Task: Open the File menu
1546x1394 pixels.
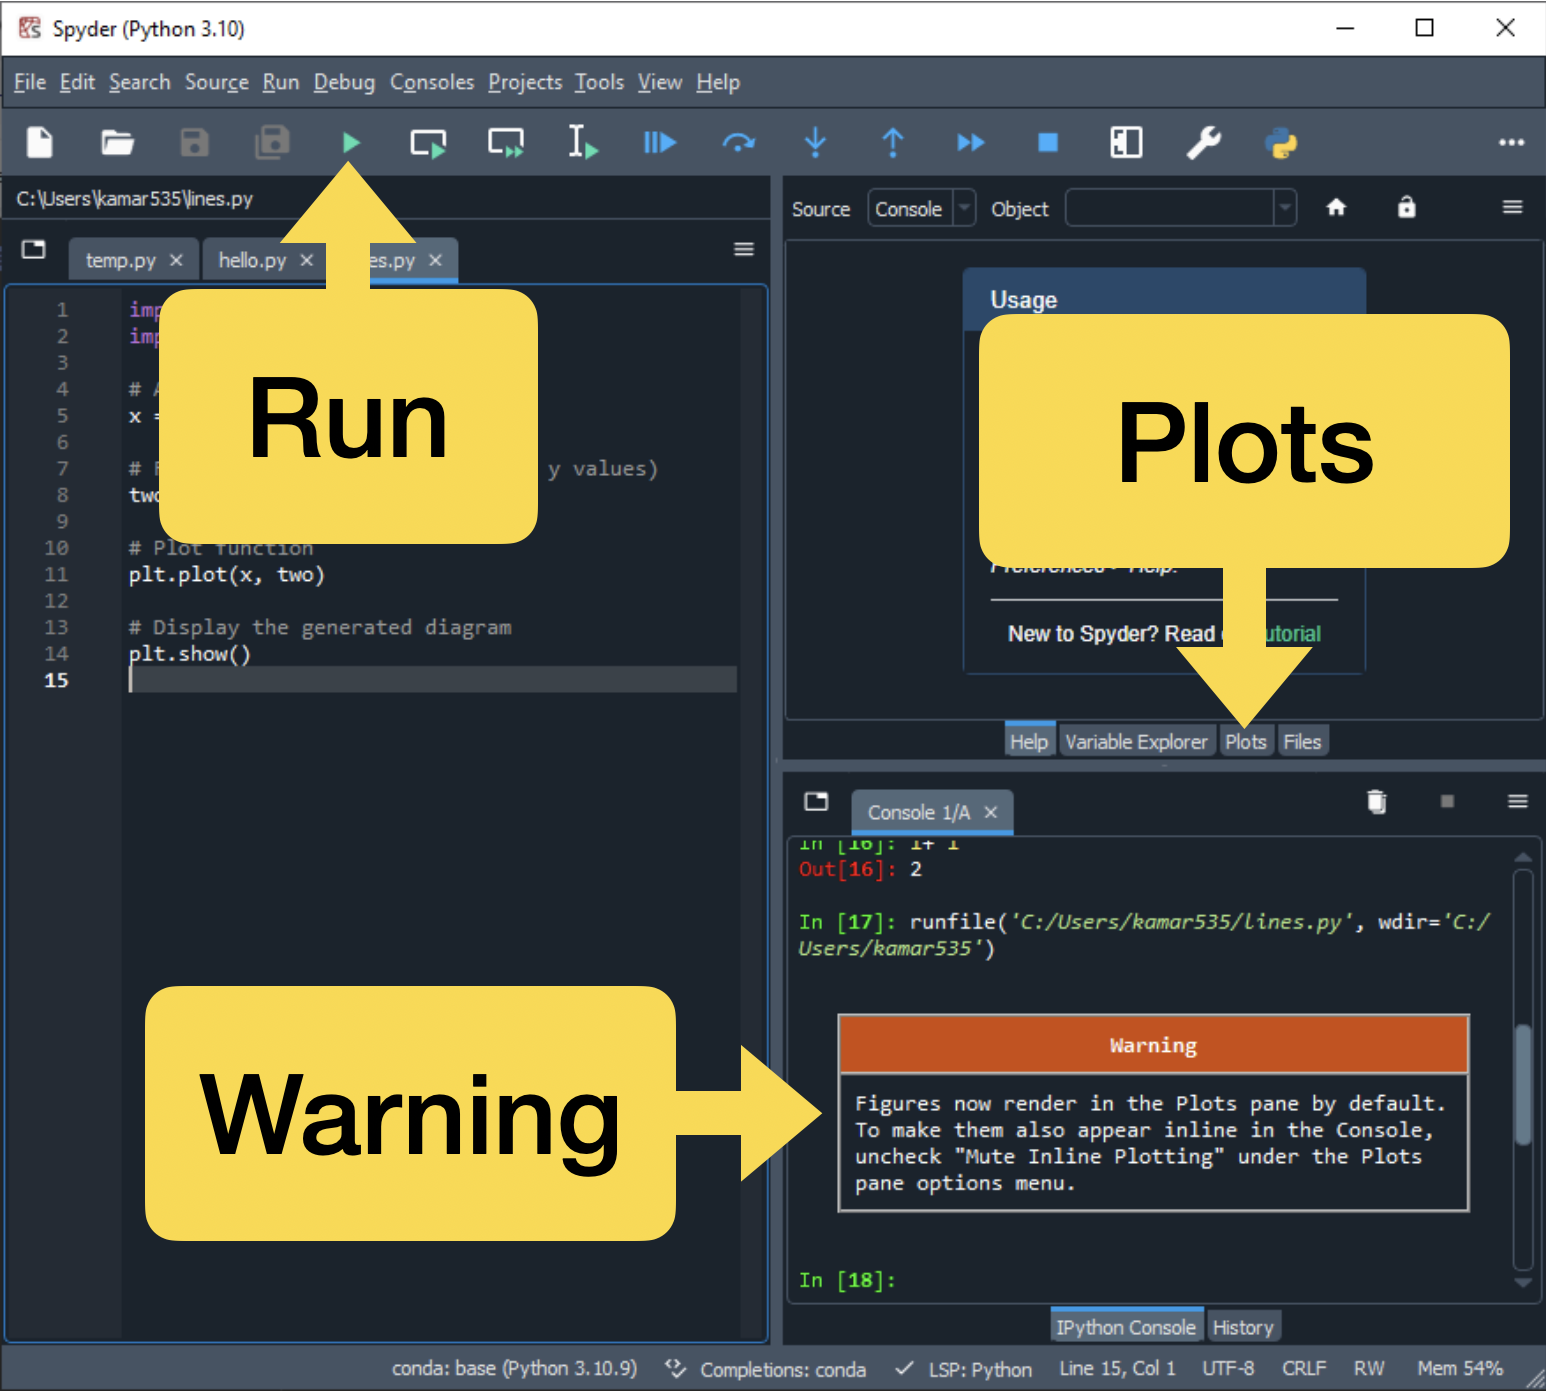Action: point(30,83)
